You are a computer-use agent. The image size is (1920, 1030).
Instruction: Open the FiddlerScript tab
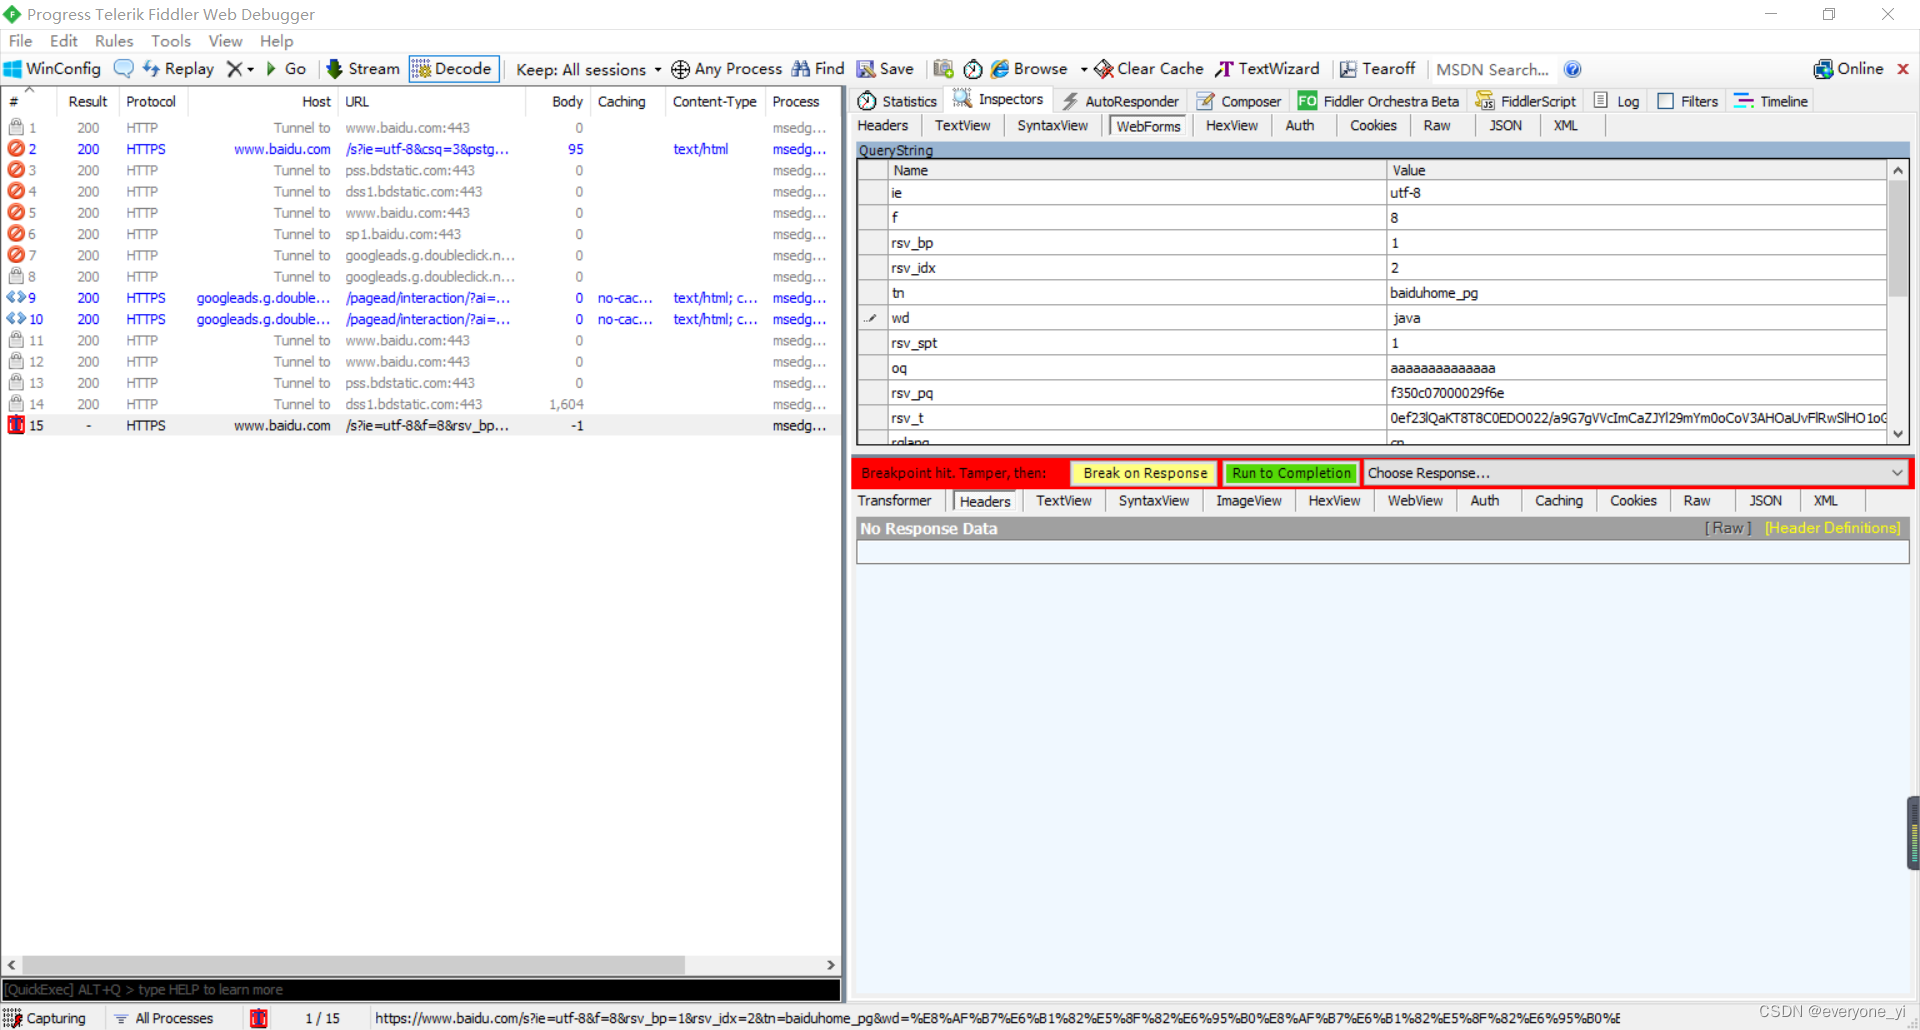1526,101
